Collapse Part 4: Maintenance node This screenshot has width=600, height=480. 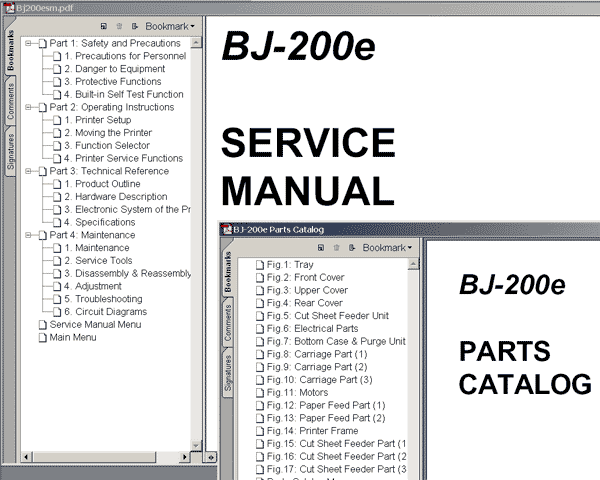pos(28,235)
